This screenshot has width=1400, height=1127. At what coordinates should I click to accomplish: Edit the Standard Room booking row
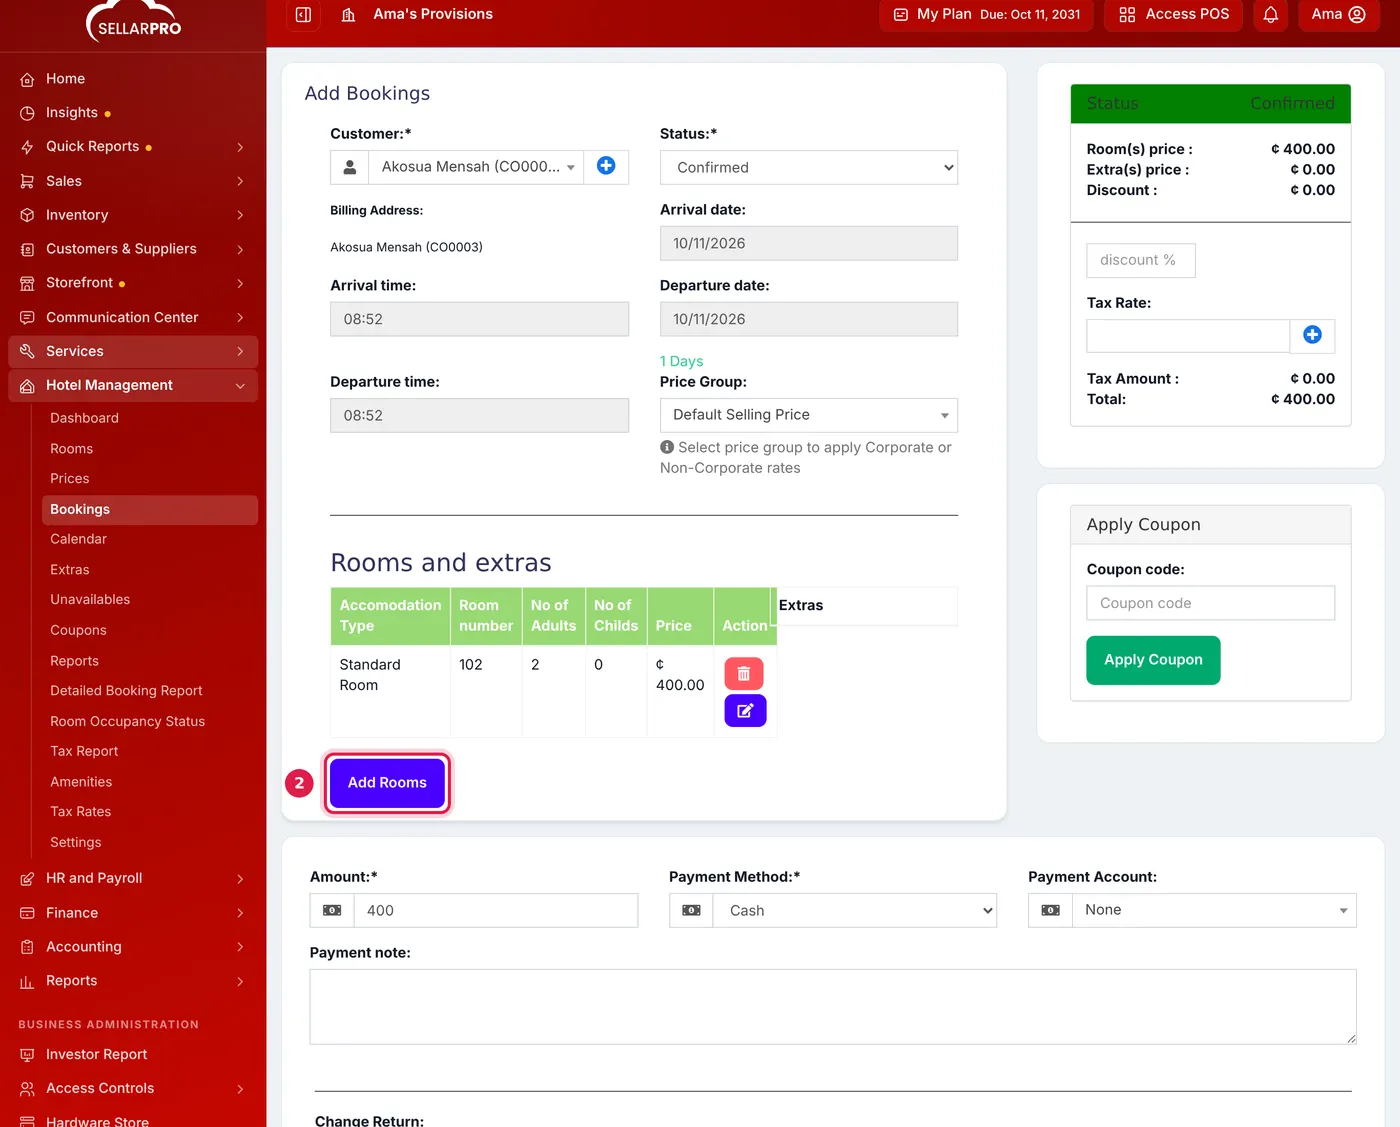745,711
